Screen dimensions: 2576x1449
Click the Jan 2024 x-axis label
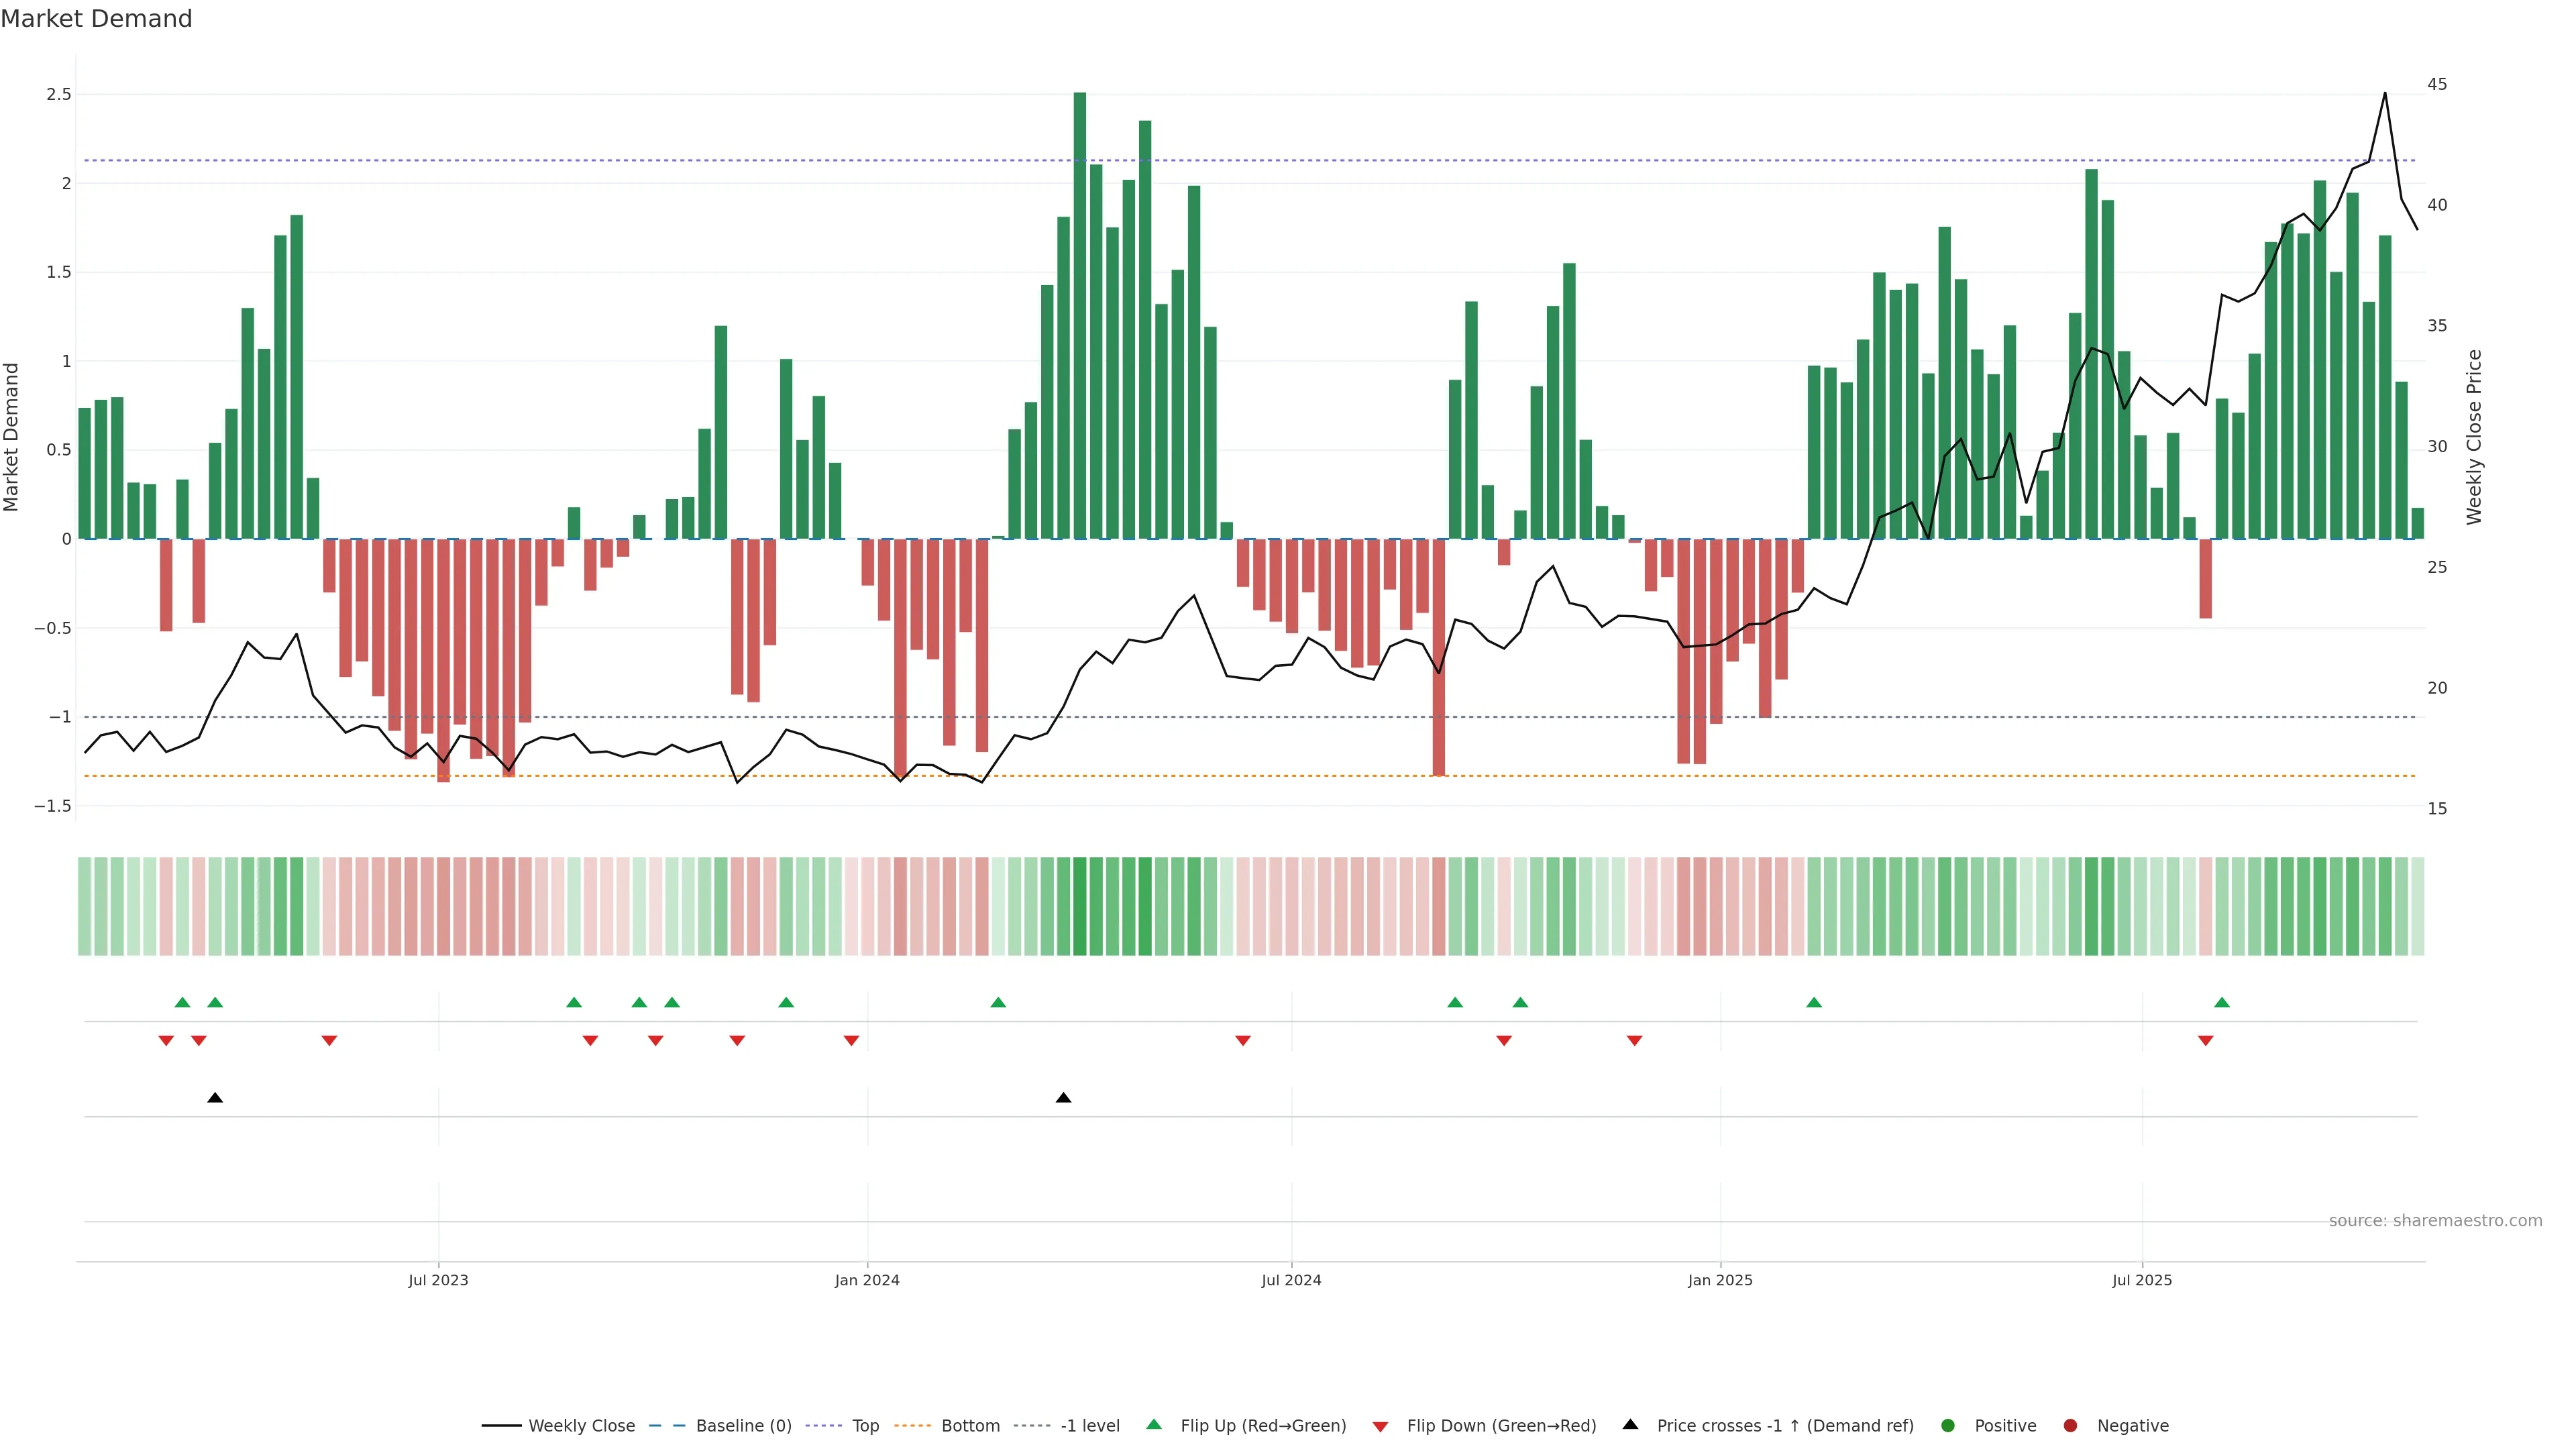[867, 1280]
